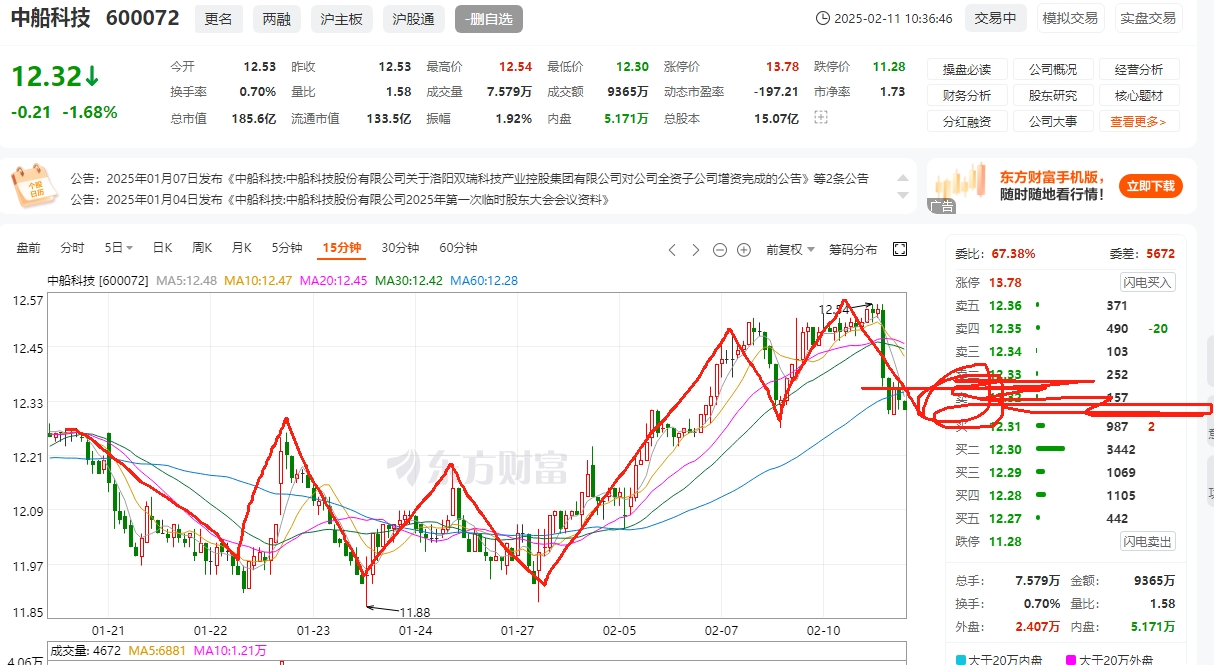The height and width of the screenshot is (665, 1214).
Task: Open 前复权 adjustment dropdown
Action: pos(790,249)
